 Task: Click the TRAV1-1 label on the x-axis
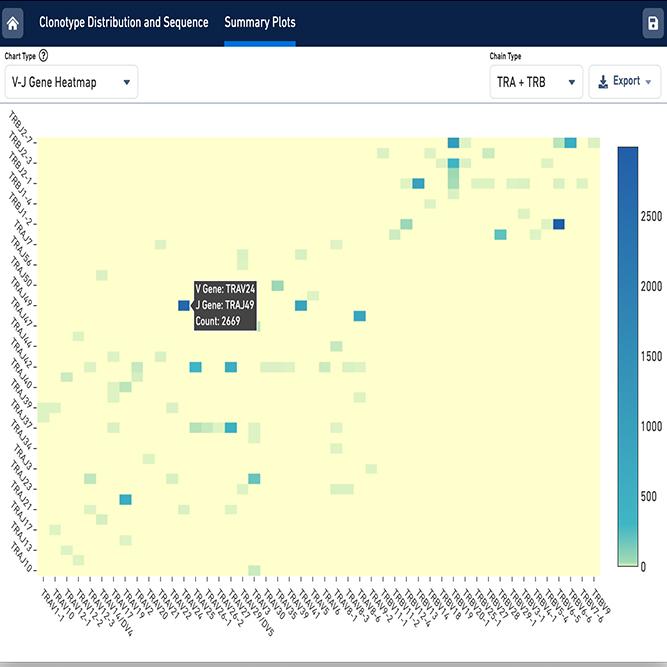point(50,601)
